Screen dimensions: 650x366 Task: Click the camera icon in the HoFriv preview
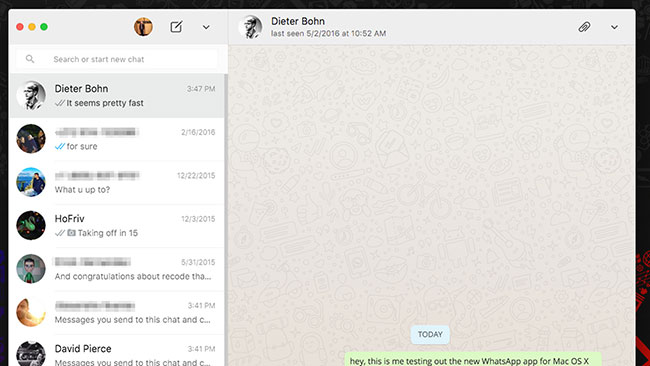(x=71, y=233)
